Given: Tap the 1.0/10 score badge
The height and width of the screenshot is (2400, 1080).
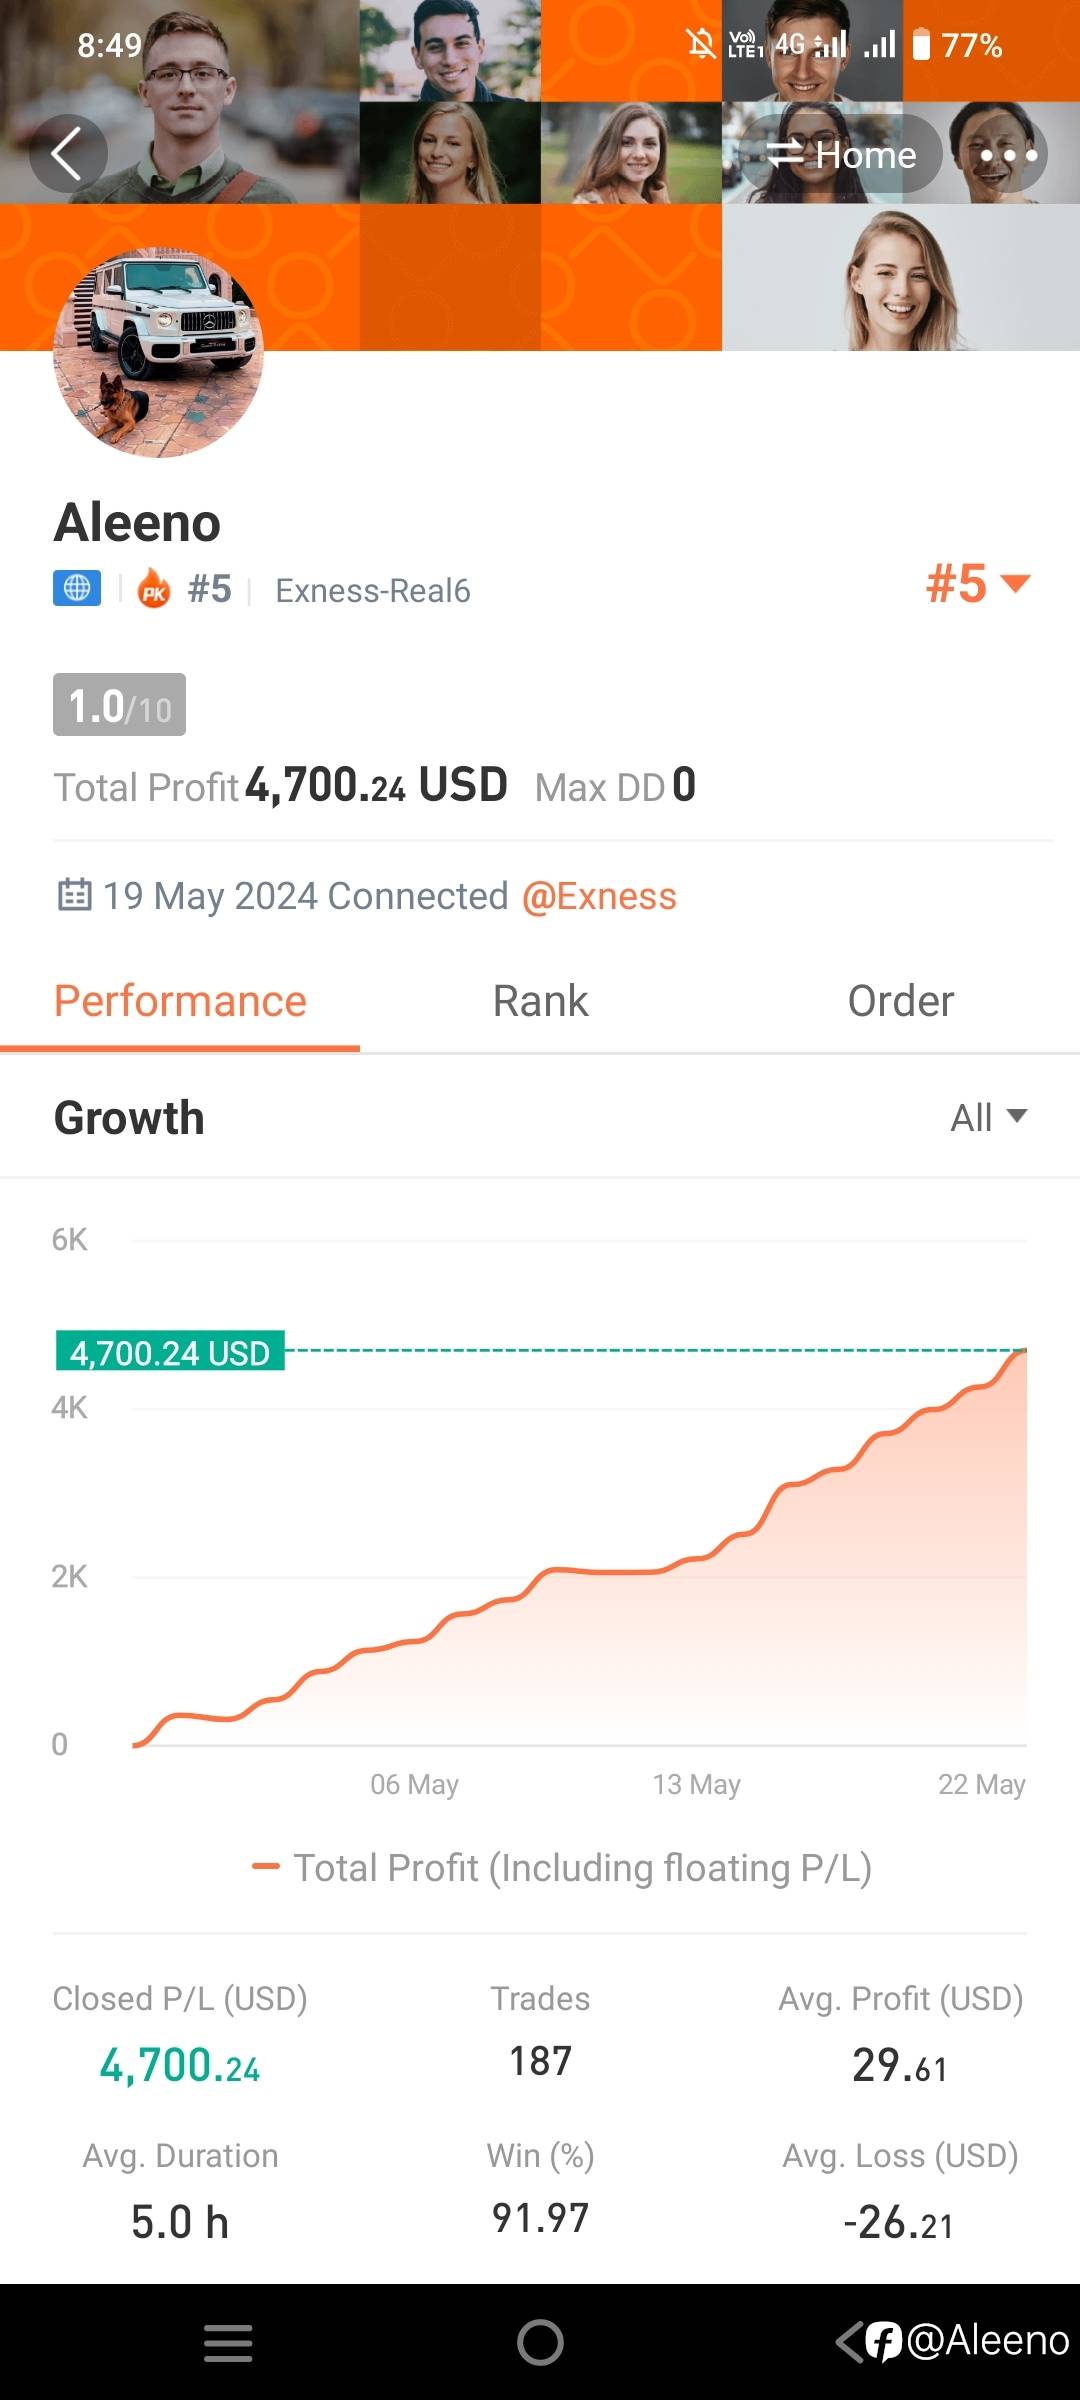Looking at the screenshot, I should pyautogui.click(x=119, y=705).
